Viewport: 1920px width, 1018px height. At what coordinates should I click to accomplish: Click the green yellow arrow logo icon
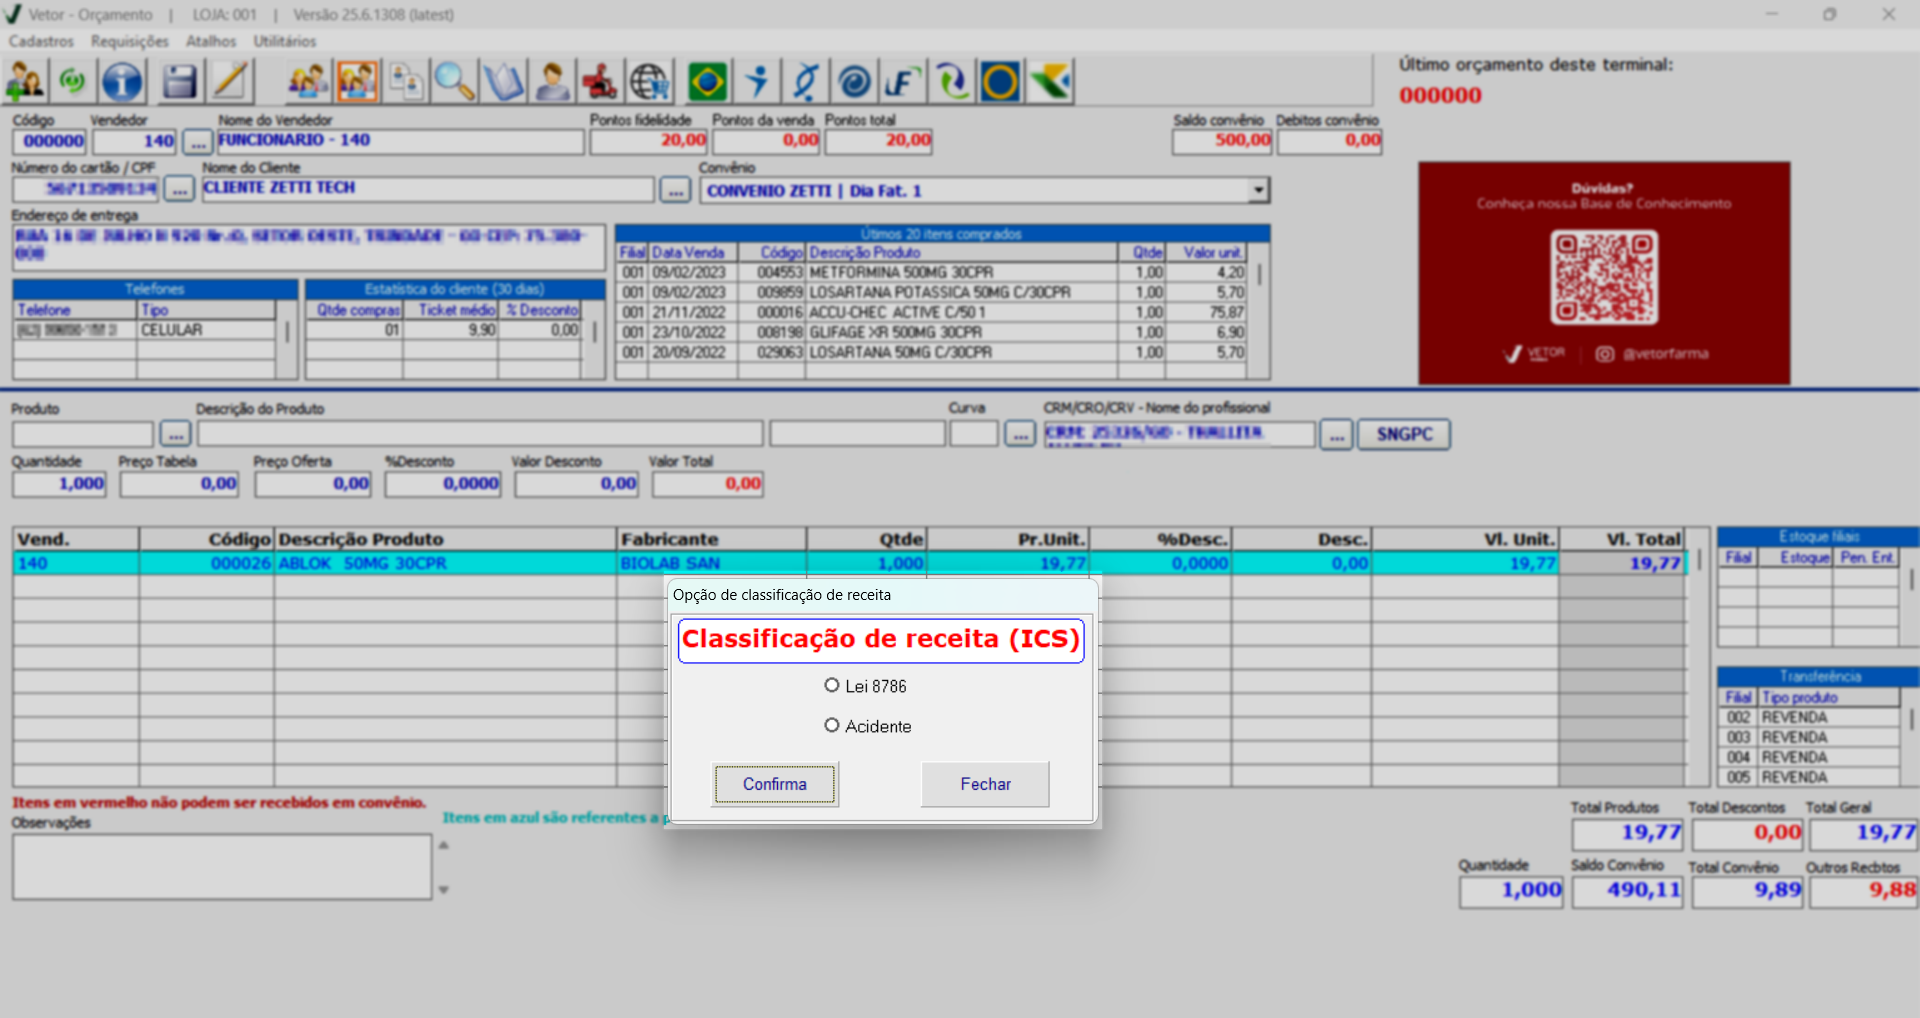click(x=1050, y=81)
